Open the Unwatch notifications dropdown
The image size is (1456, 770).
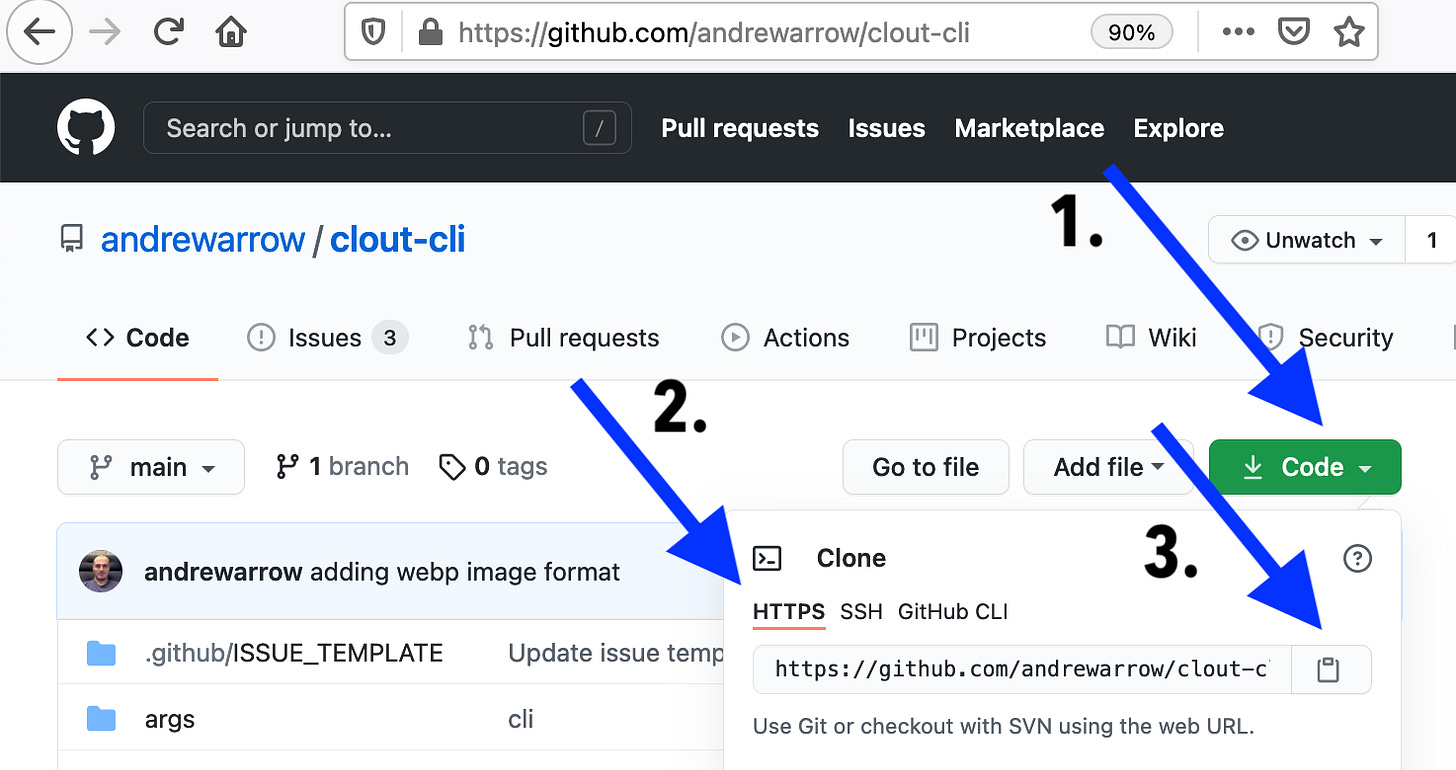pos(1307,240)
